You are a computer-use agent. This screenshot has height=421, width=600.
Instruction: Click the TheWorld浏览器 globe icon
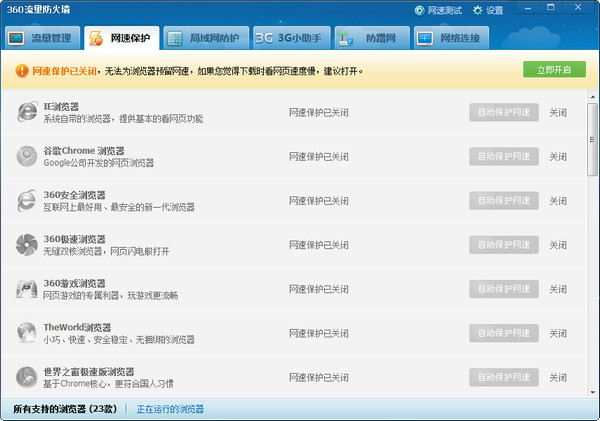pyautogui.click(x=27, y=333)
